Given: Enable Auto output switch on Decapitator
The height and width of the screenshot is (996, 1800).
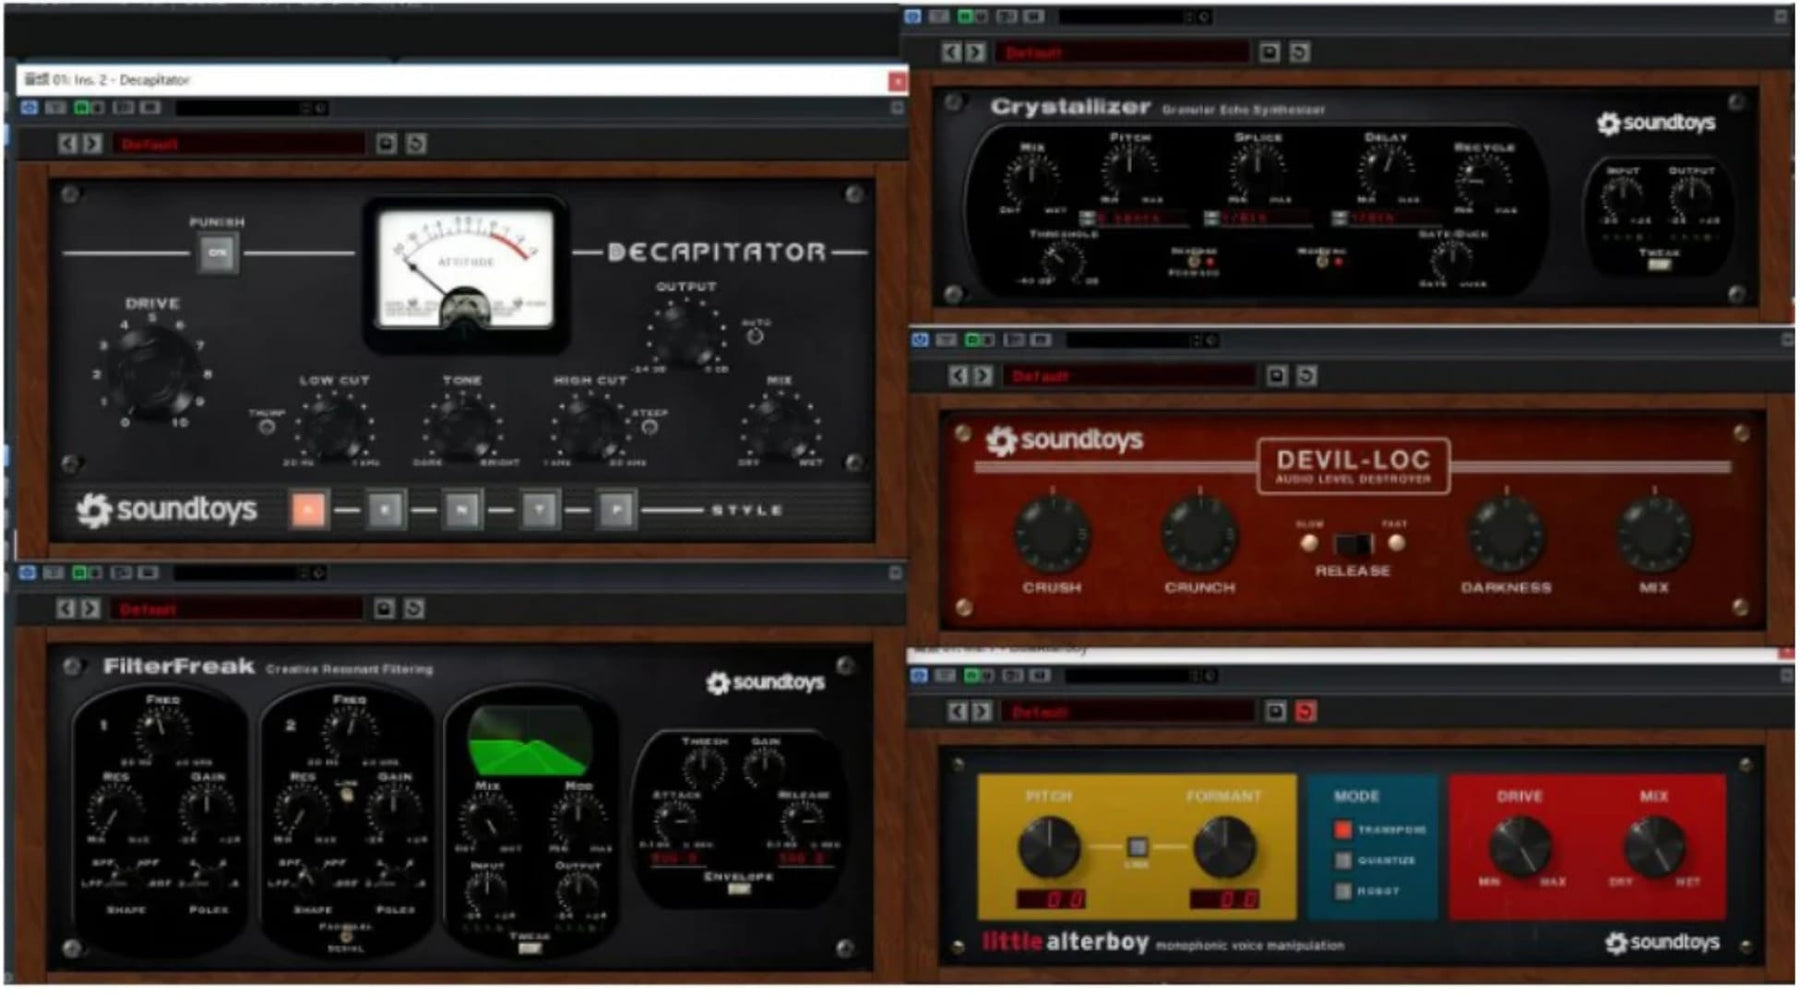Looking at the screenshot, I should click(x=755, y=337).
